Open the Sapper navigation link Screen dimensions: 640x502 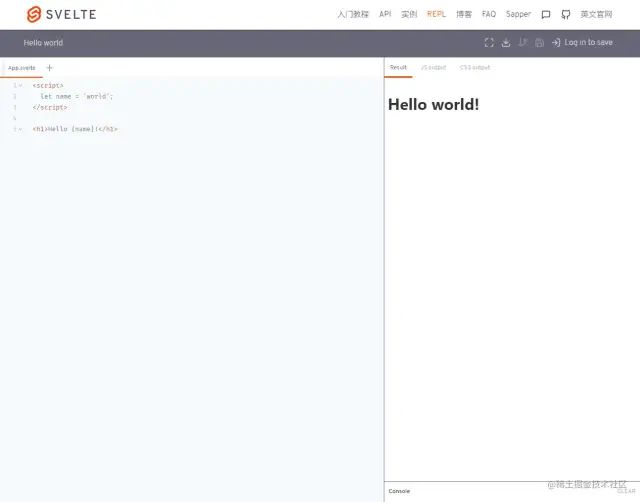click(518, 14)
